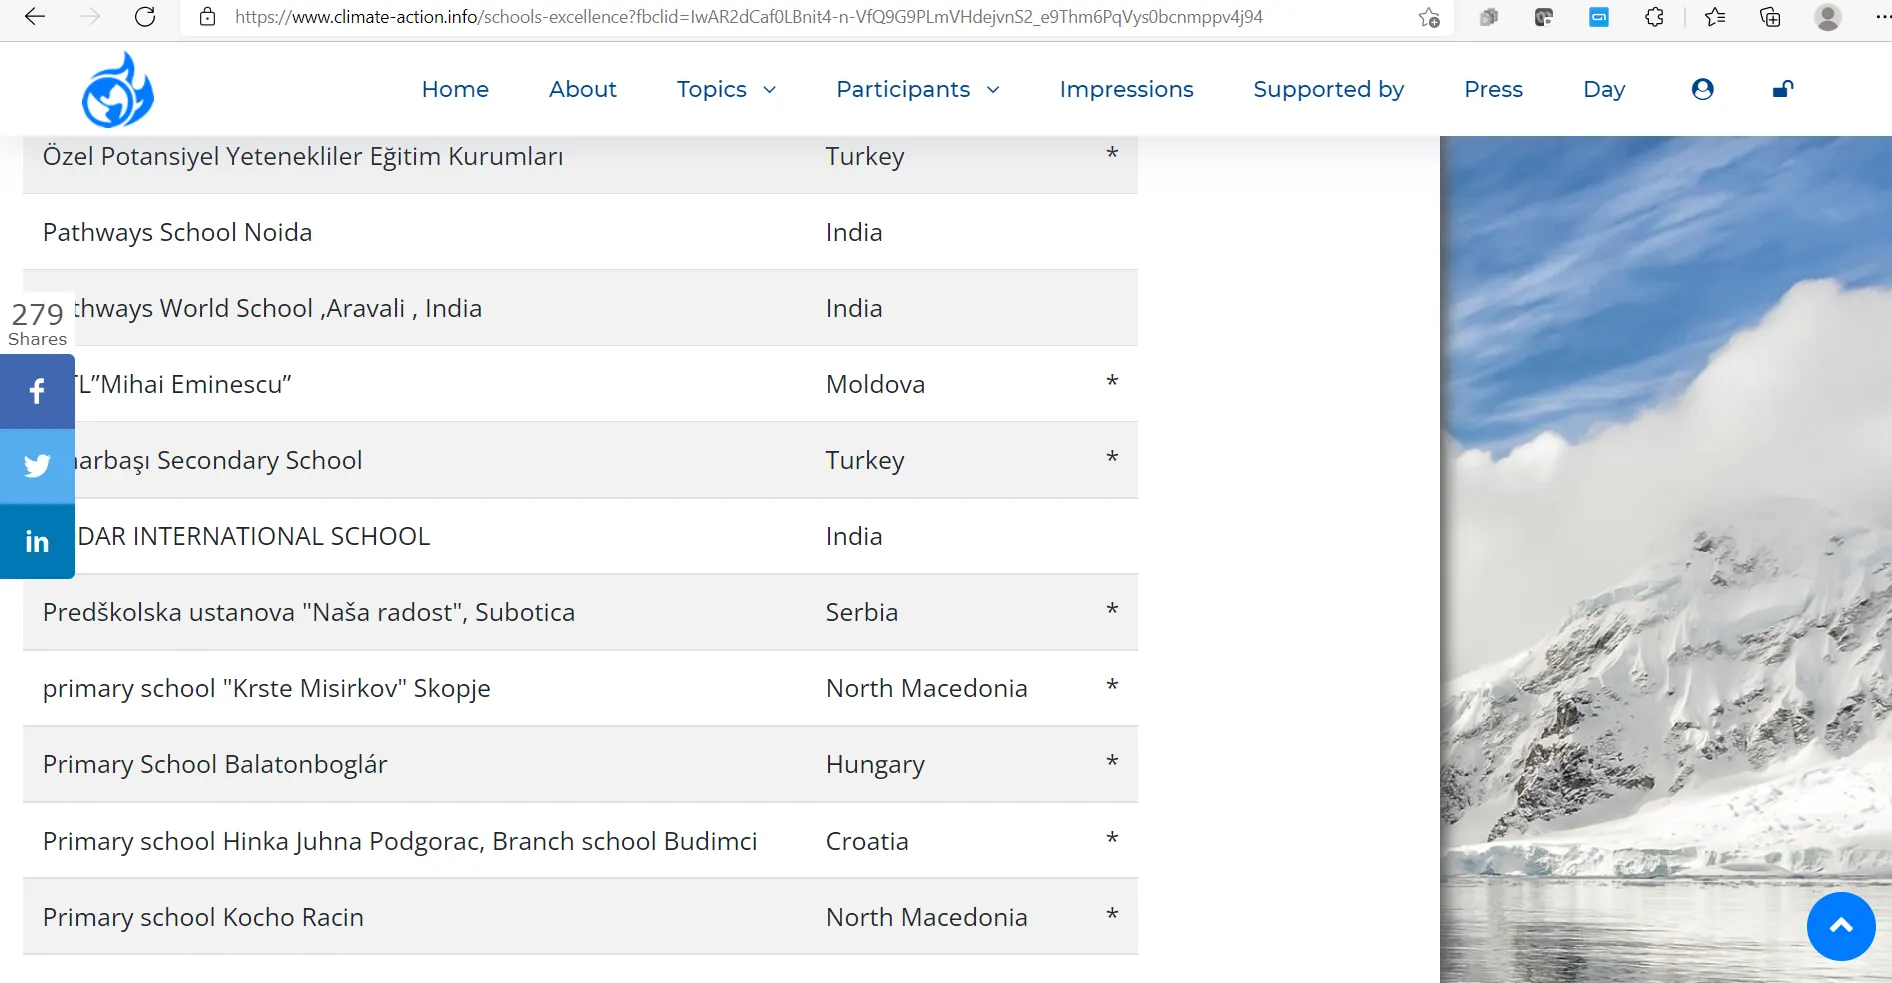Open the Home menu item
The height and width of the screenshot is (983, 1892).
pos(455,89)
